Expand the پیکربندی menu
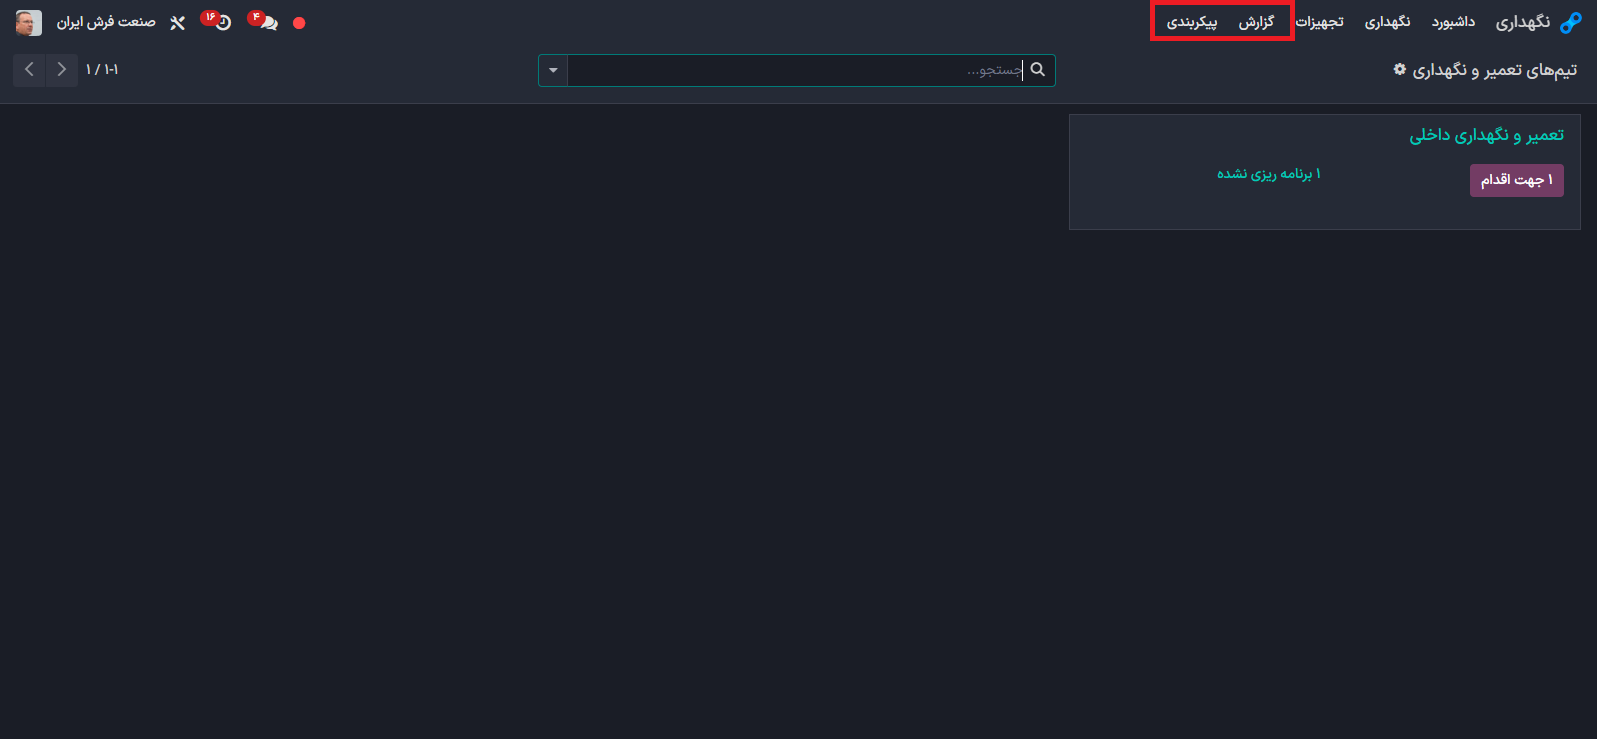The height and width of the screenshot is (739, 1597). tap(1192, 22)
